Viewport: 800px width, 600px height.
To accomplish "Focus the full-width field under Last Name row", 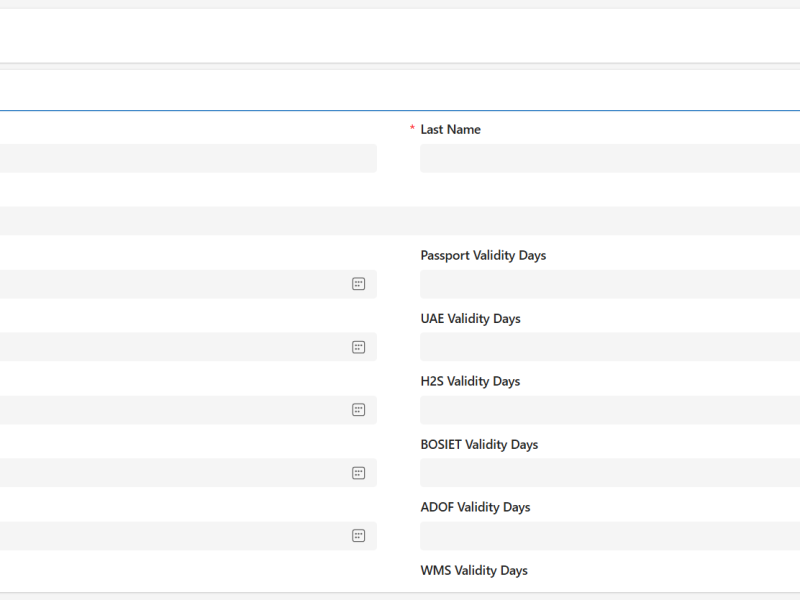I will click(x=400, y=221).
